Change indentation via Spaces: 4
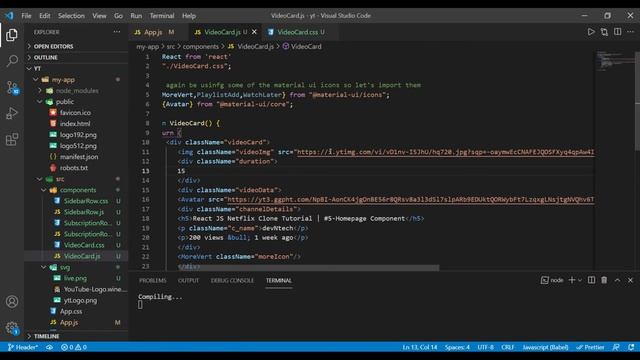The height and width of the screenshot is (360, 640). click(457, 347)
